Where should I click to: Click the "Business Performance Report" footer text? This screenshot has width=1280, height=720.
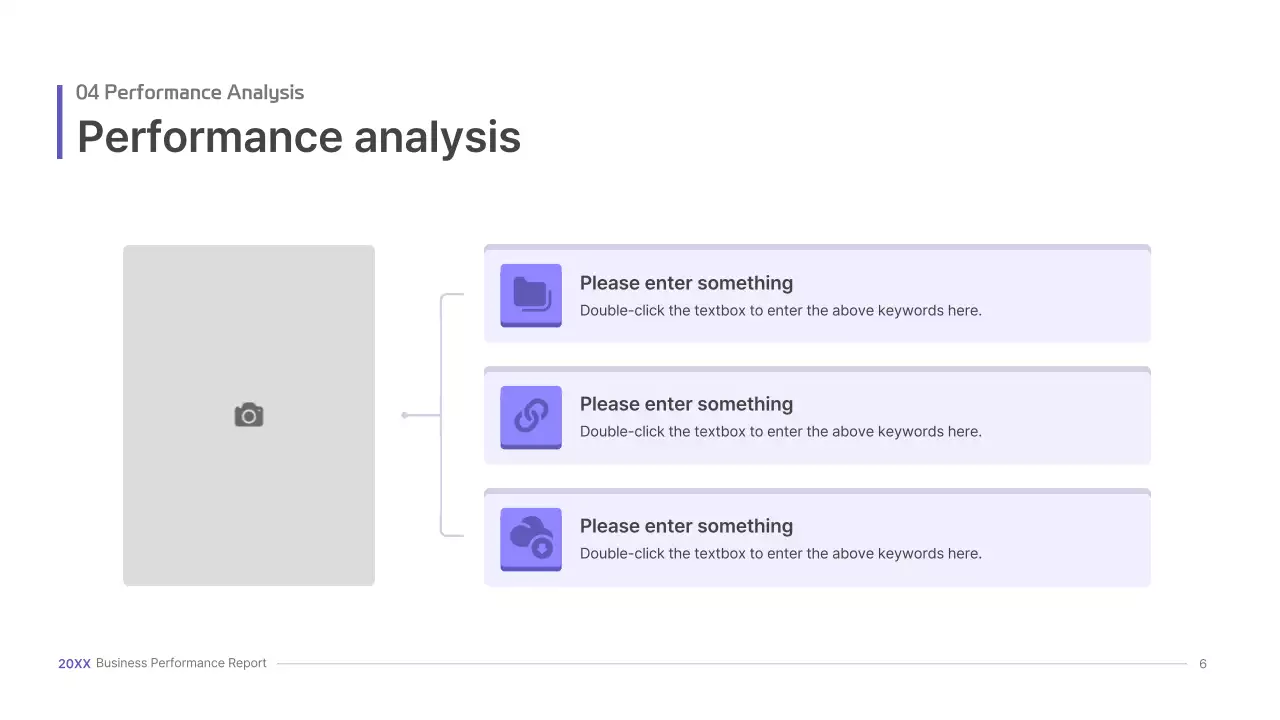[181, 663]
